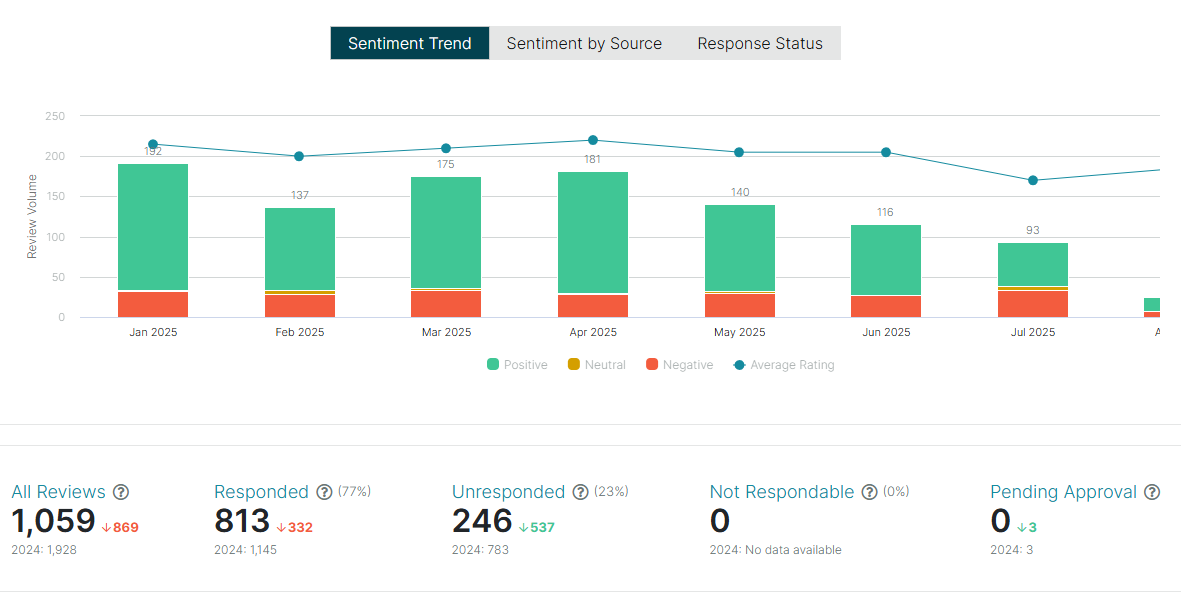
Task: Open the Not Respondable link
Action: [782, 493]
